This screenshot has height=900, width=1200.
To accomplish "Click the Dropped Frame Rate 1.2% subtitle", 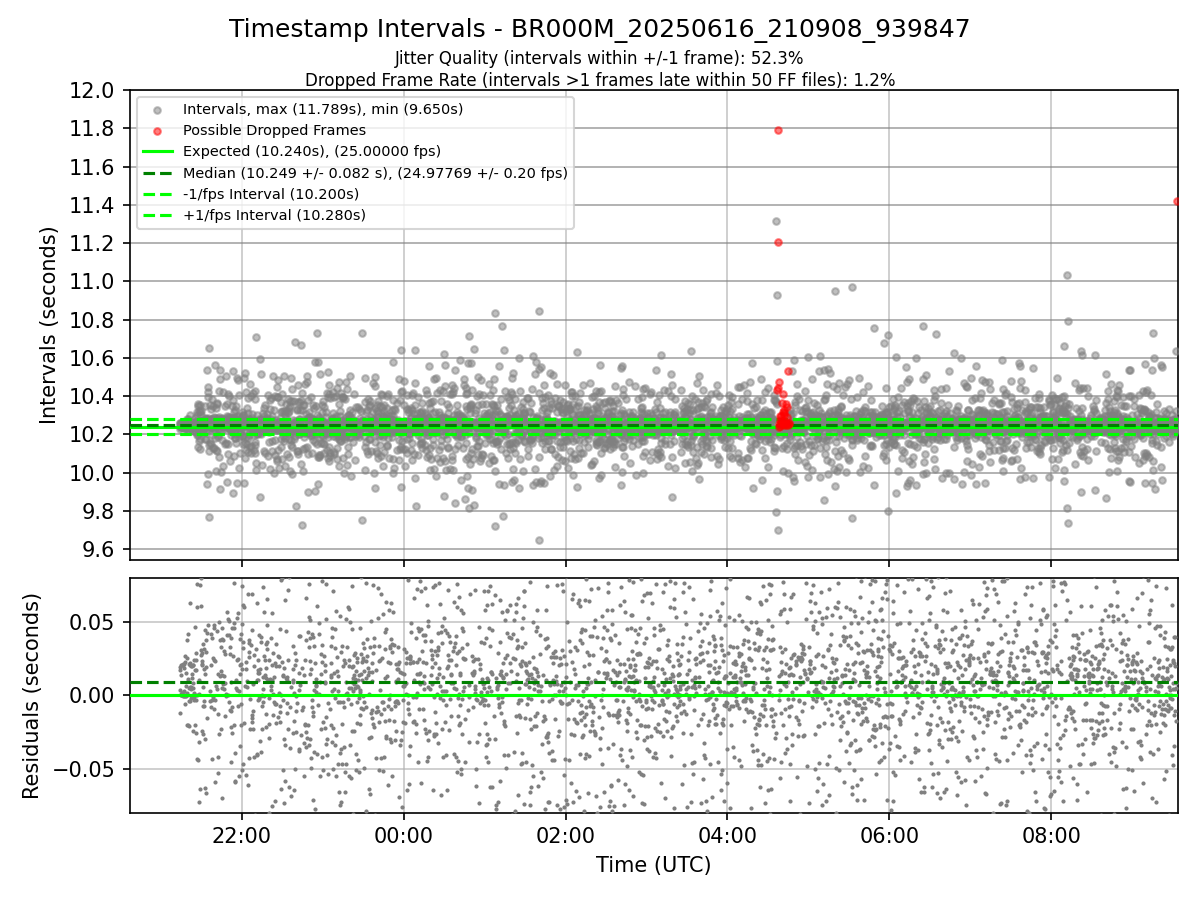I will 600,79.
